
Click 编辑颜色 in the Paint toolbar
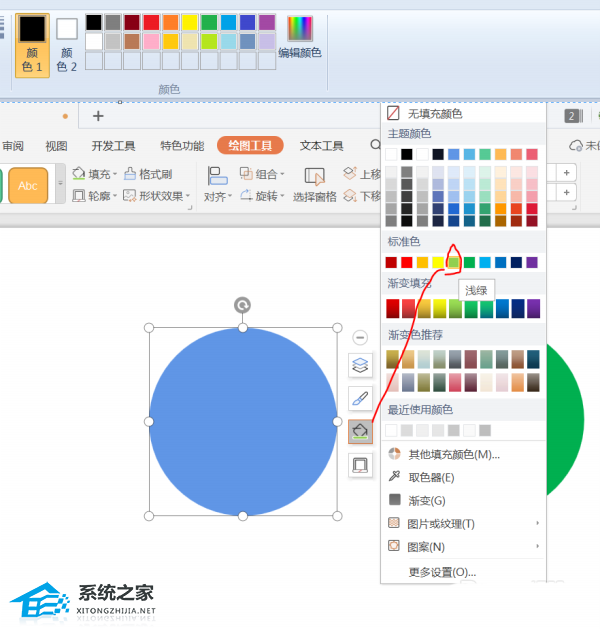pyautogui.click(x=300, y=40)
